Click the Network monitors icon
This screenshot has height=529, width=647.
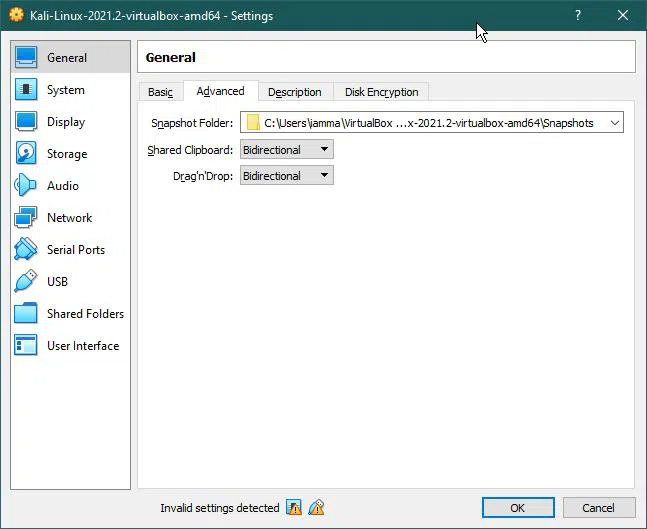pyautogui.click(x=26, y=217)
